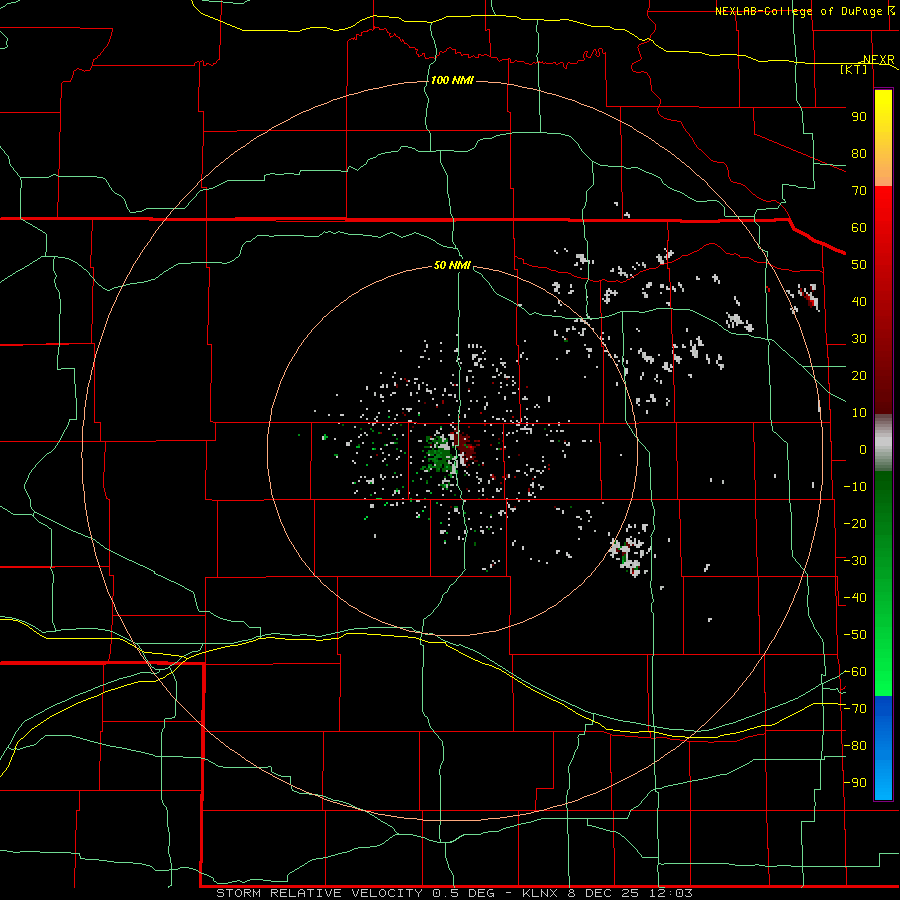The height and width of the screenshot is (900, 900).
Task: Click the "-90" scale value
Action: pyautogui.click(x=855, y=783)
